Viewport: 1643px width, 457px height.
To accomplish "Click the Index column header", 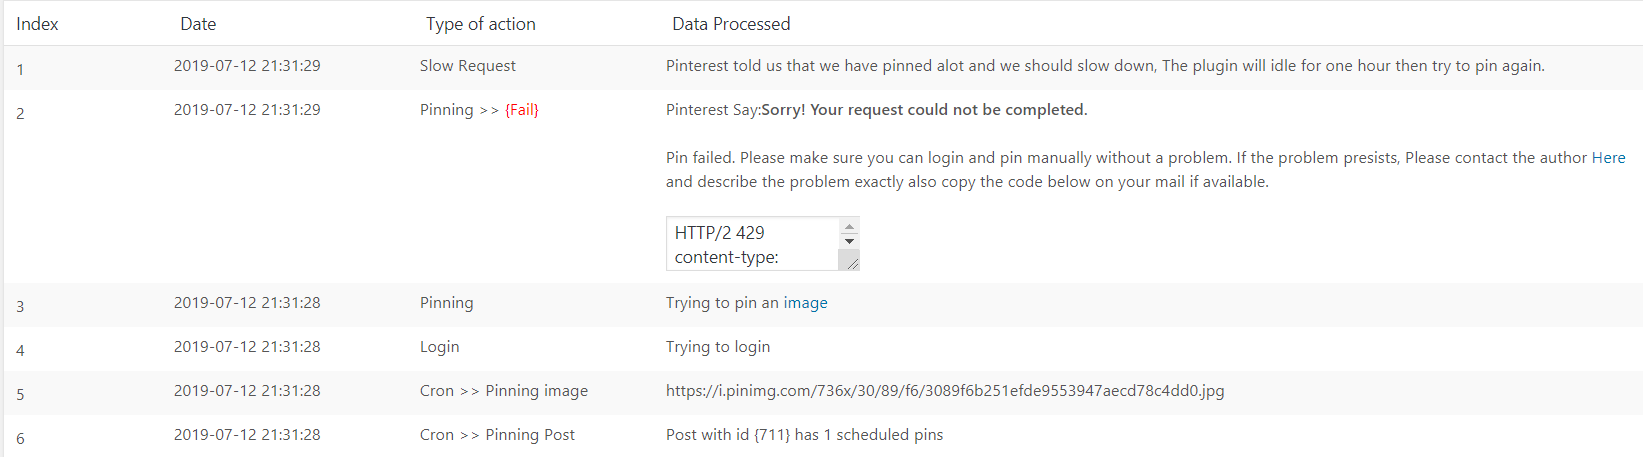I will 37,24.
